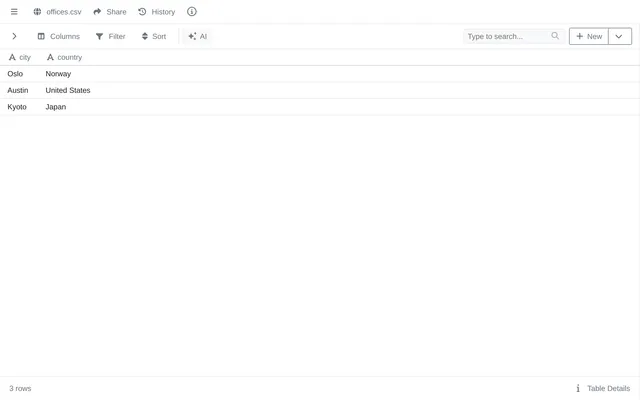Click the globe icon beside offices.csv

point(37,12)
